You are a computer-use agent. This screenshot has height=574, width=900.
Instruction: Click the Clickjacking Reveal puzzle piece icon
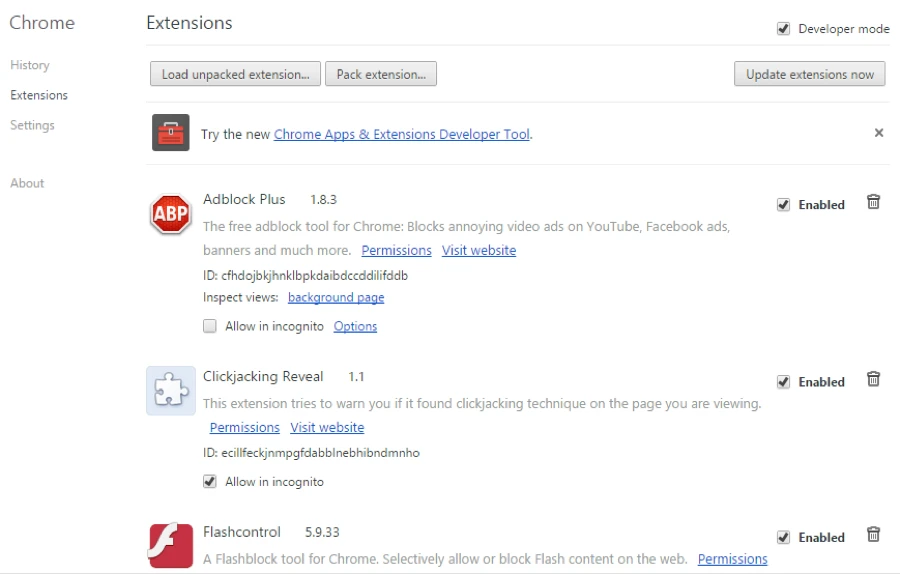tap(171, 390)
